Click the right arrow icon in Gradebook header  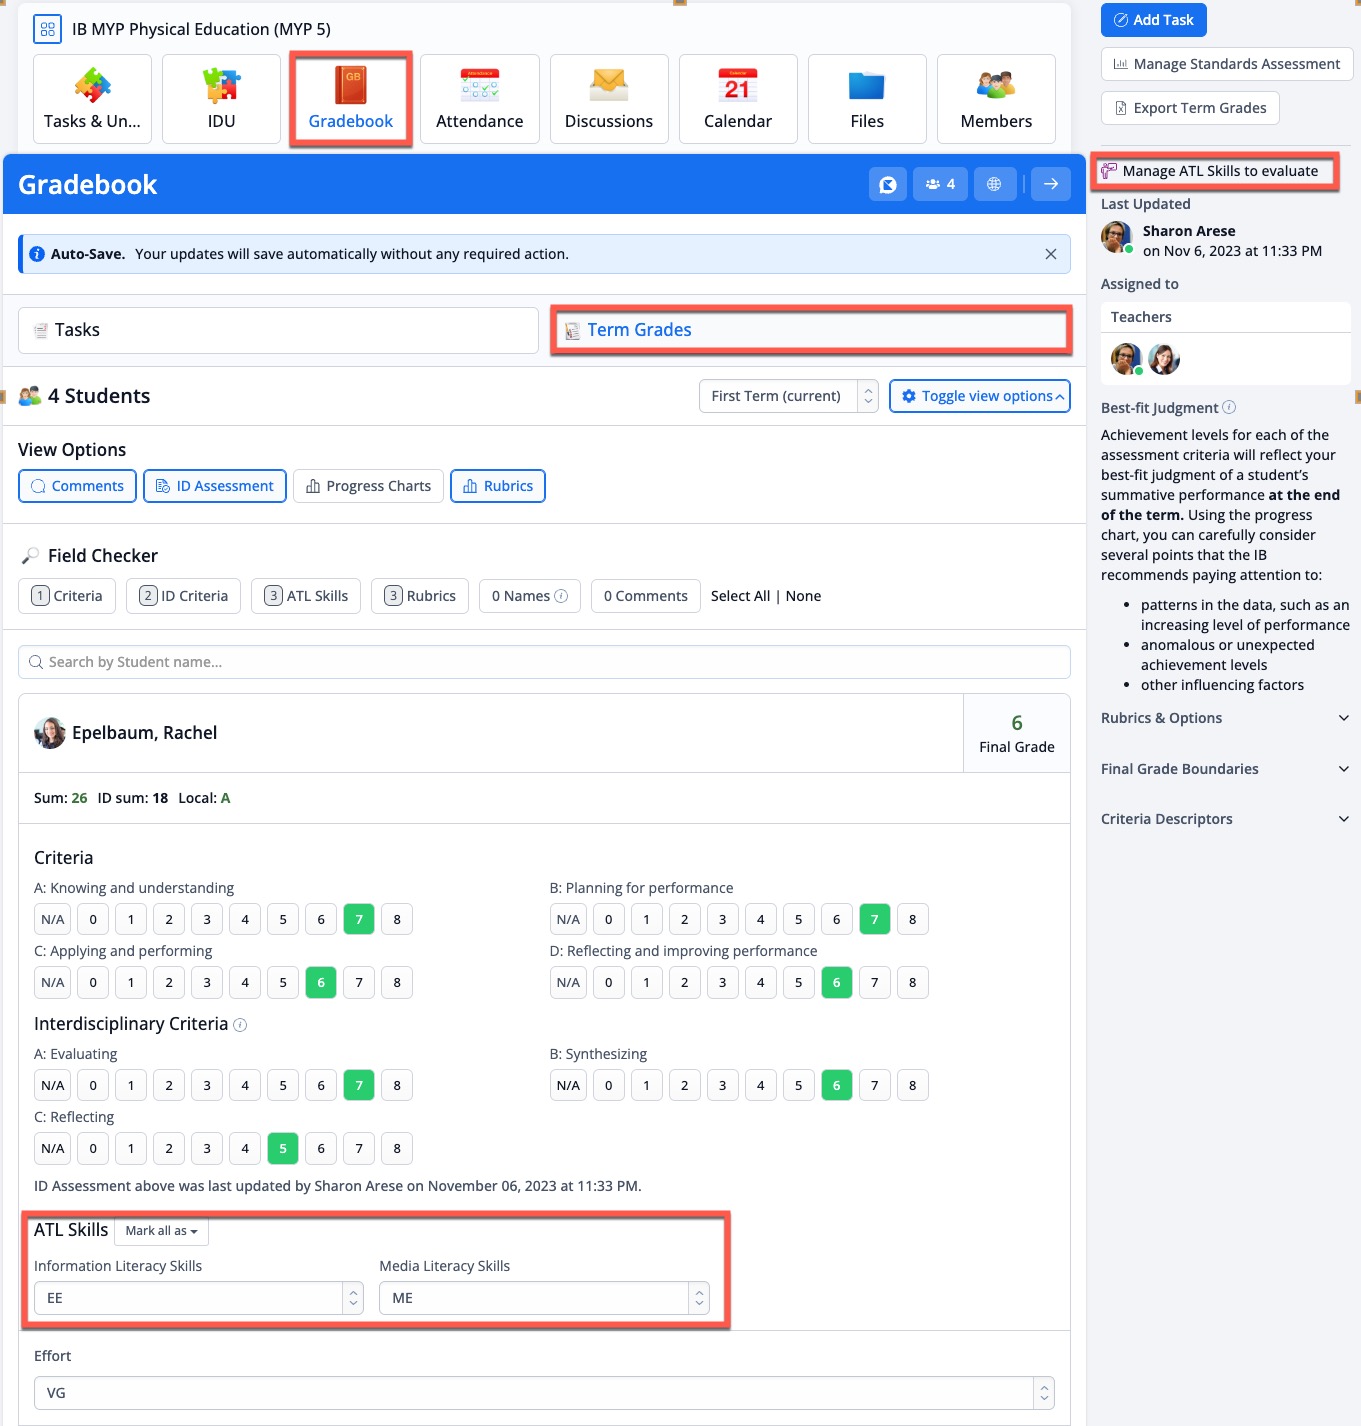(1050, 184)
